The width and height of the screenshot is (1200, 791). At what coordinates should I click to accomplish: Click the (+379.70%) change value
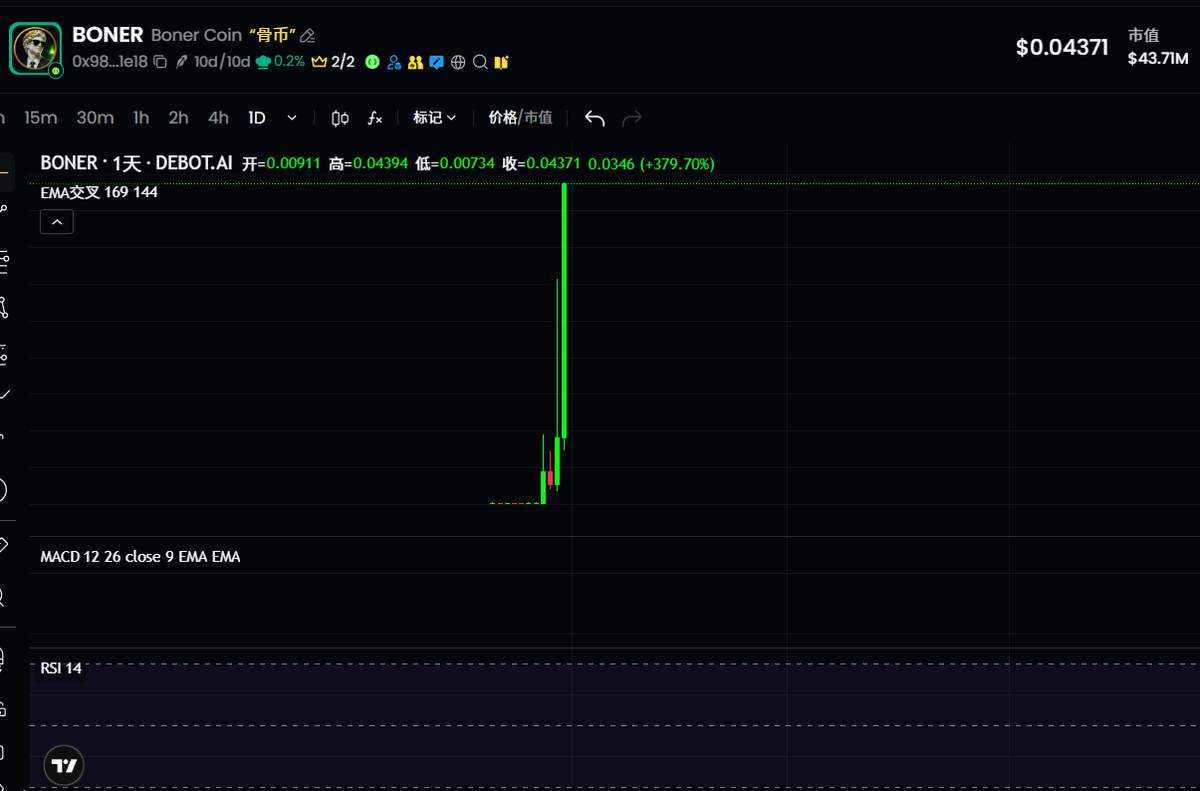[x=677, y=163]
